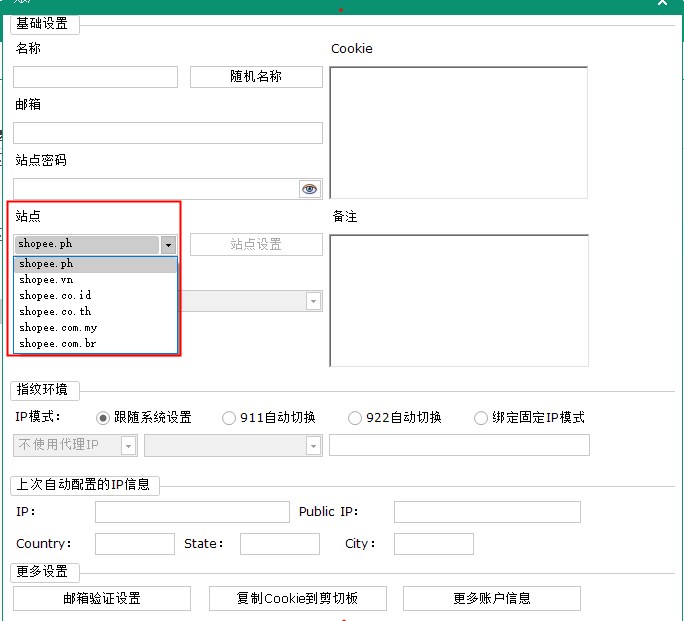The height and width of the screenshot is (621, 684).
Task: Collapse the shopee.ph site dropdown arrow
Action: click(168, 245)
